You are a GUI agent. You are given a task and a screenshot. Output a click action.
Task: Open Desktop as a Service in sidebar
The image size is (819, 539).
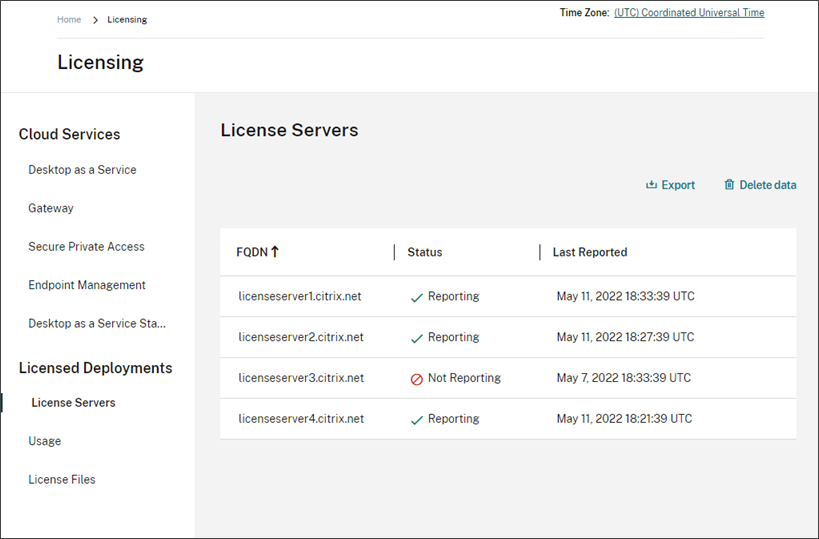[x=82, y=170]
